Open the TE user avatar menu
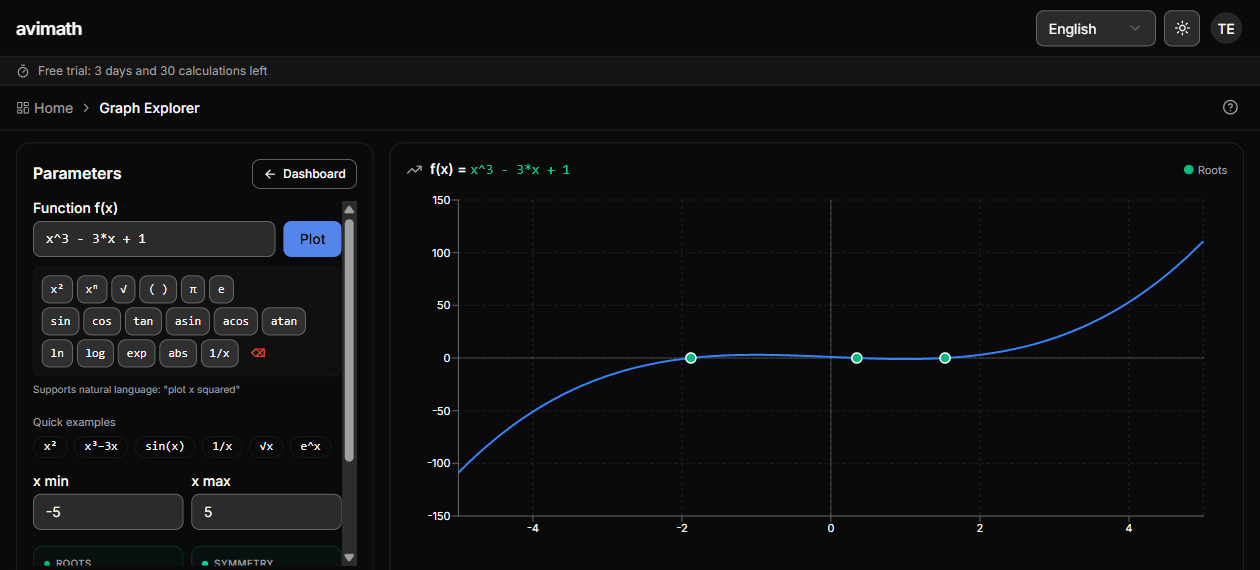 (1226, 28)
